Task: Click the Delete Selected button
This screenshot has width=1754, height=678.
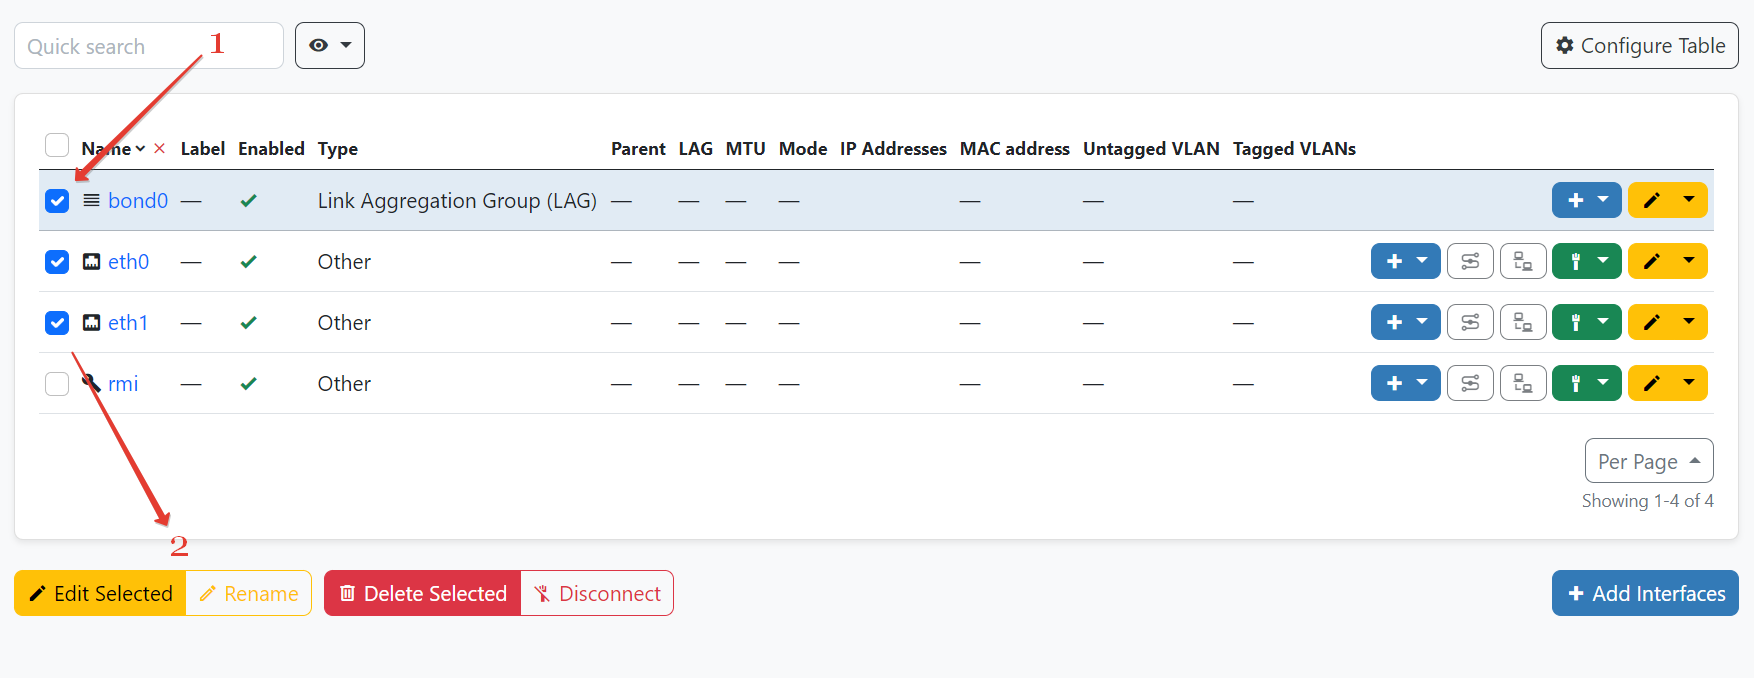Action: click(422, 594)
